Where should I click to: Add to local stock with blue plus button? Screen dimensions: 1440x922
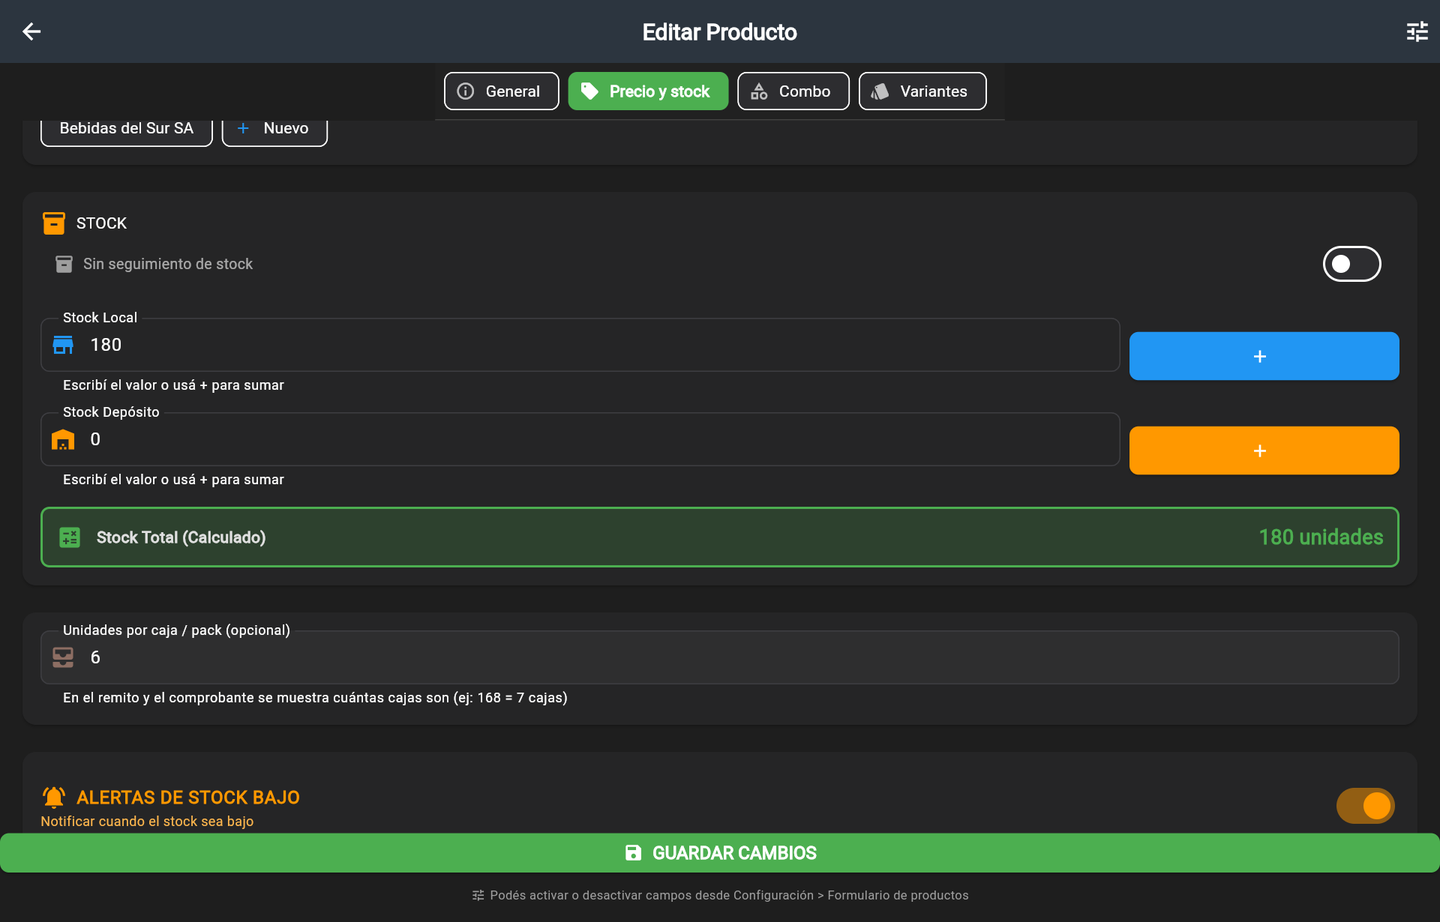point(1264,356)
